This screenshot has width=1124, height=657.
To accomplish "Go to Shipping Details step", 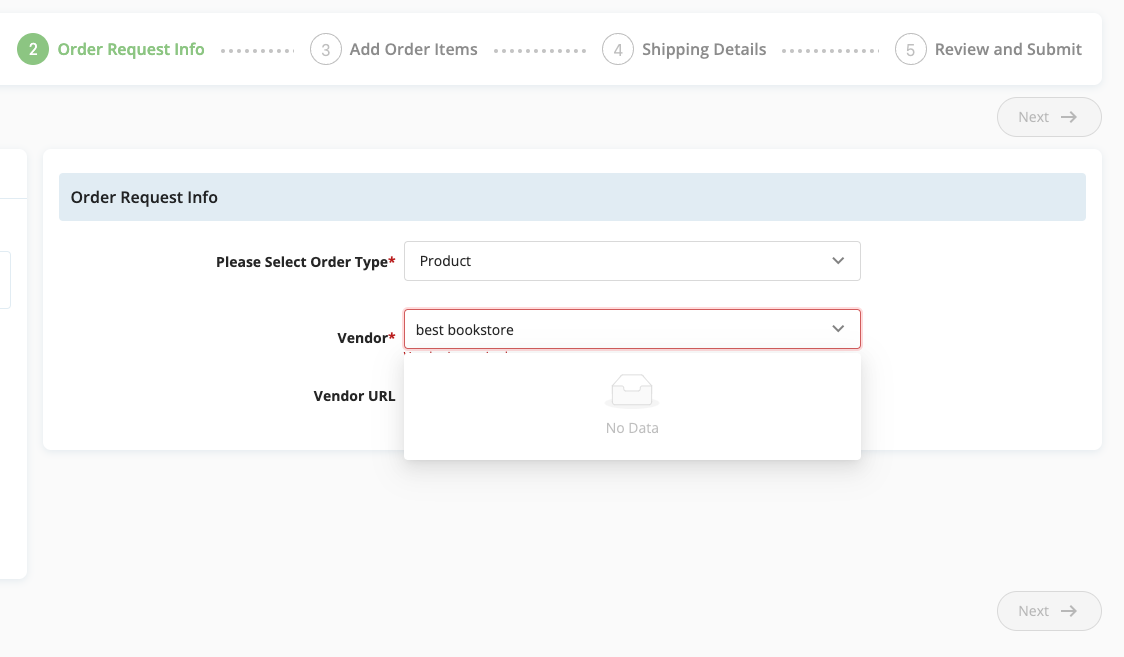I will tap(704, 49).
